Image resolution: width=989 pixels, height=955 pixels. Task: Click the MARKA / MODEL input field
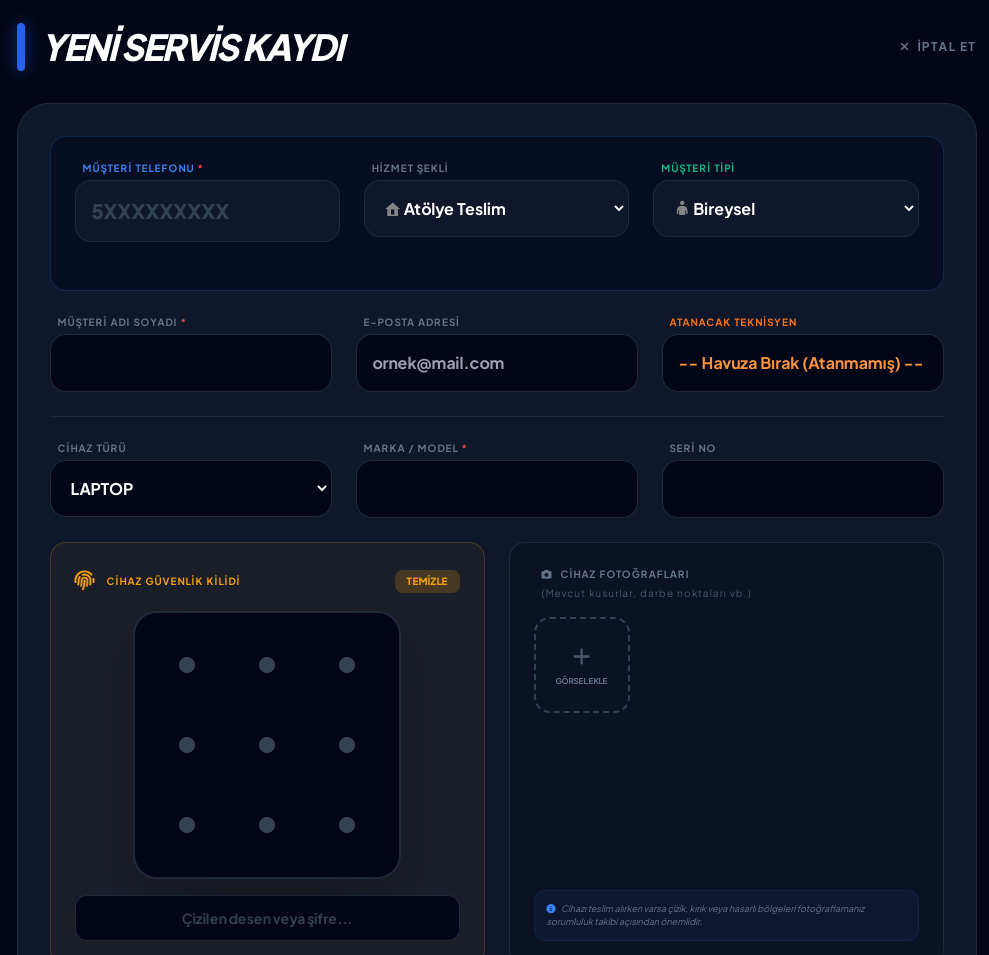(496, 488)
